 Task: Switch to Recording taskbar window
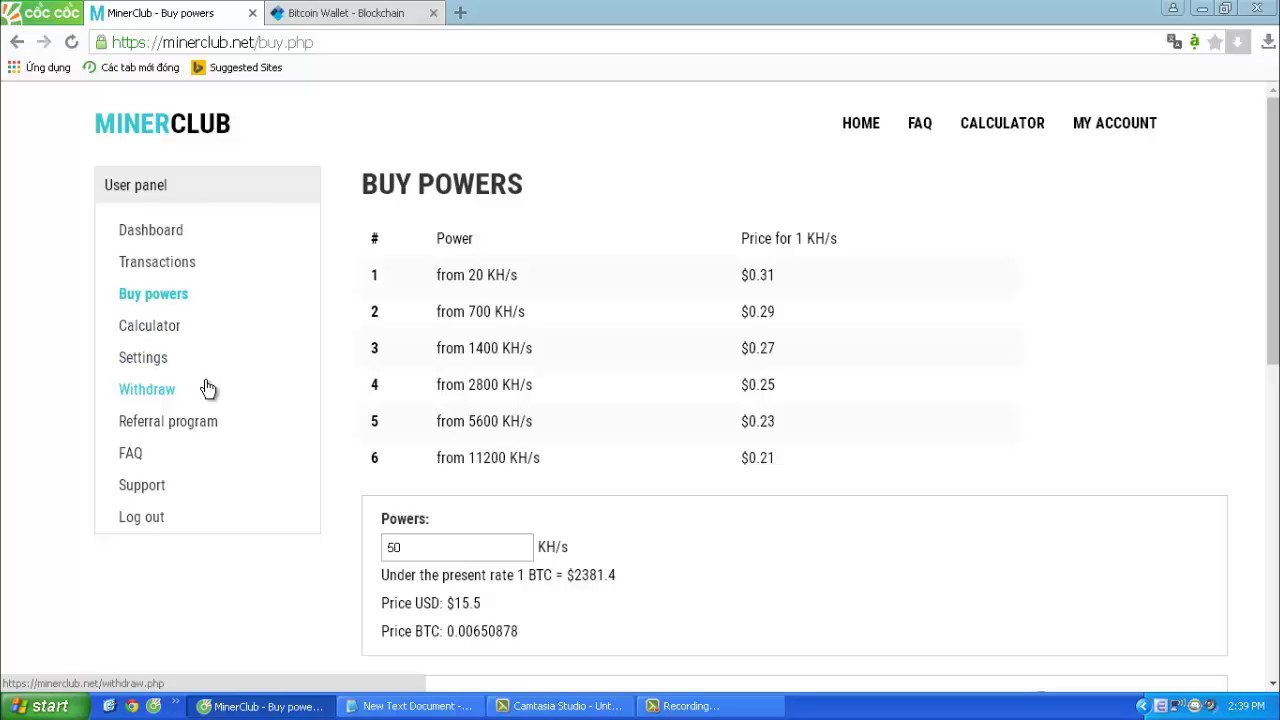(709, 706)
